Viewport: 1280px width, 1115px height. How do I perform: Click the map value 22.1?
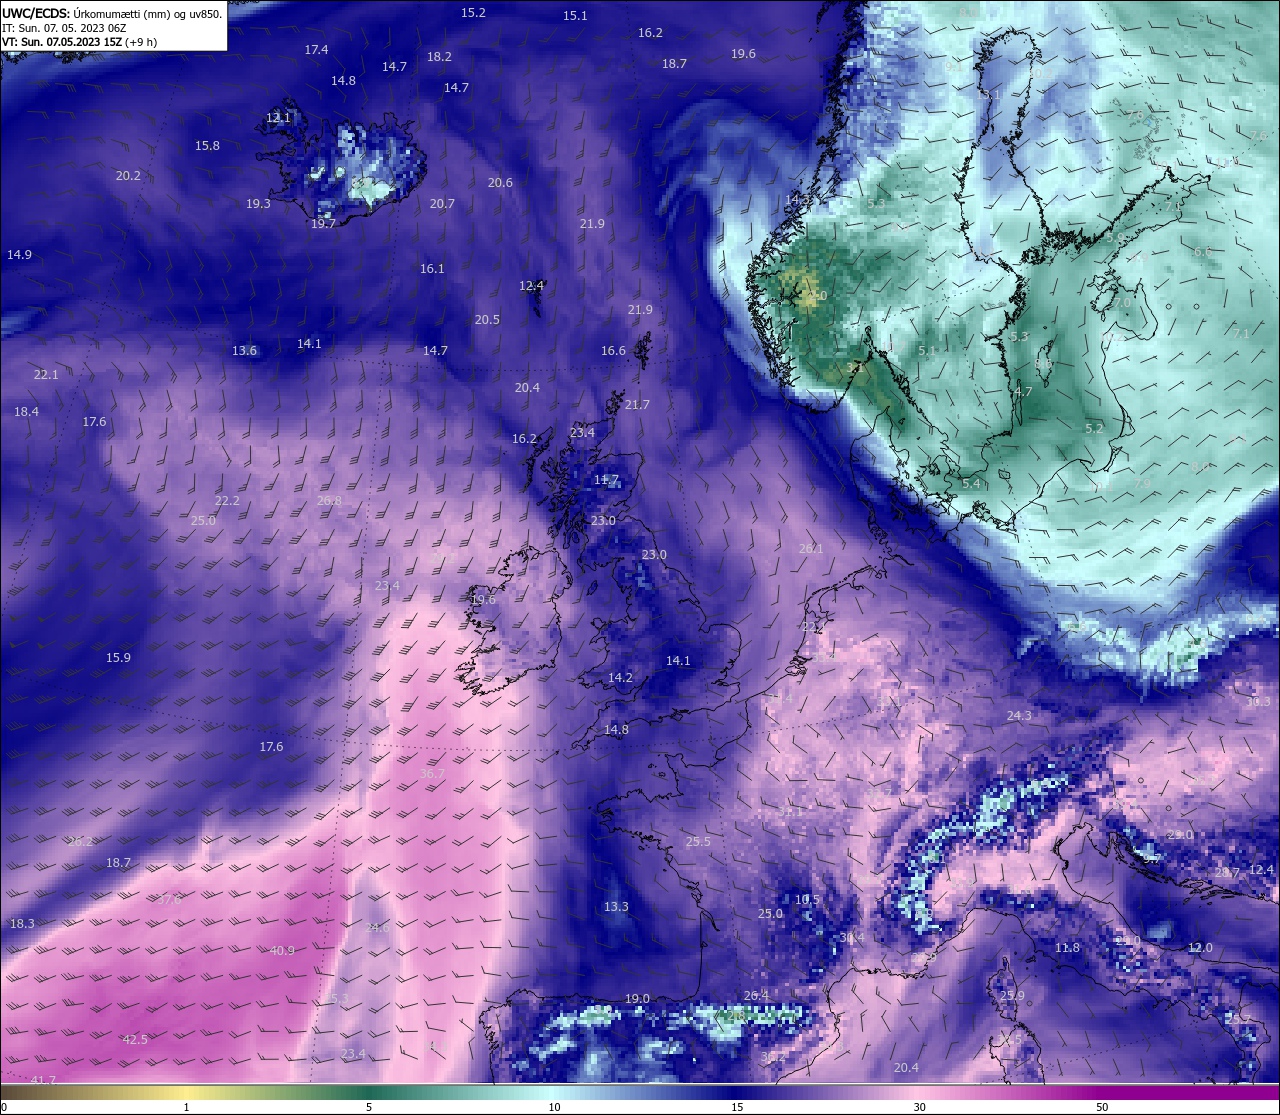(x=46, y=375)
